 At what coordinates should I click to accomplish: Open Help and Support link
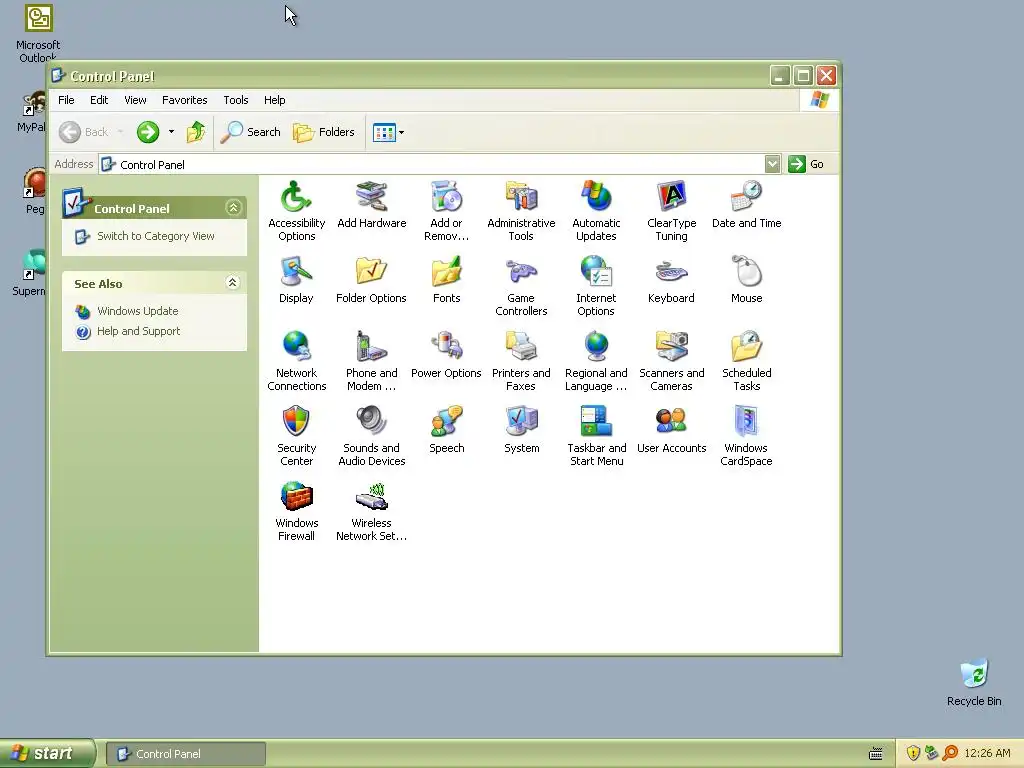[x=138, y=331]
